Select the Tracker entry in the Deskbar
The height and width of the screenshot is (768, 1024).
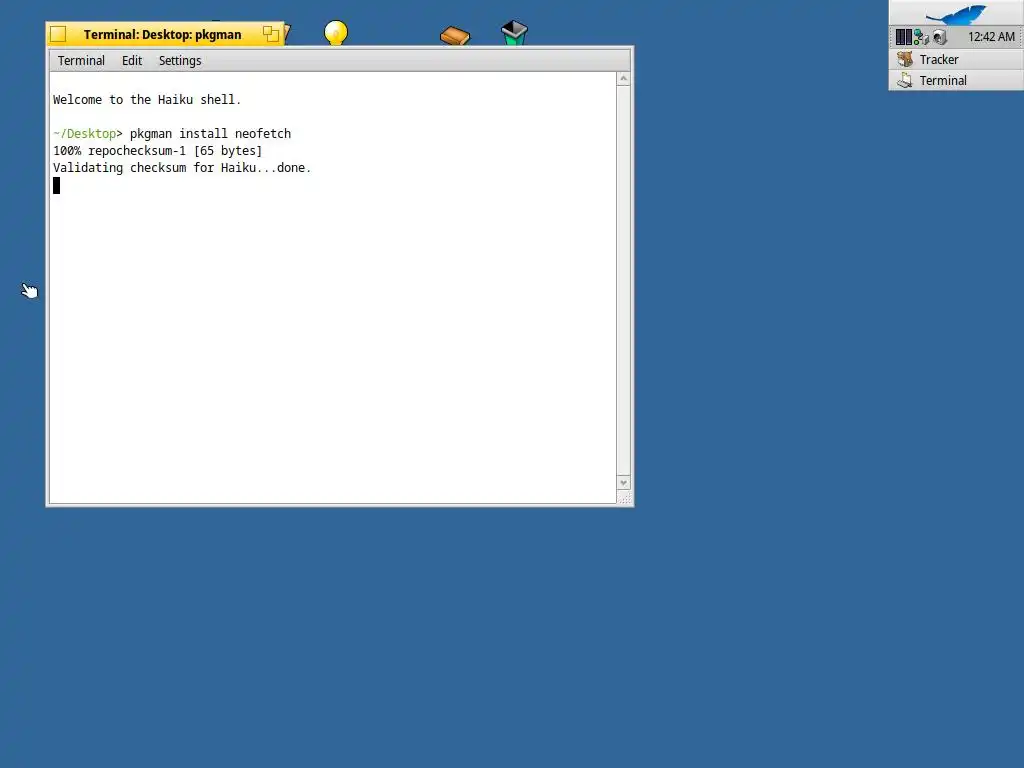(x=956, y=59)
